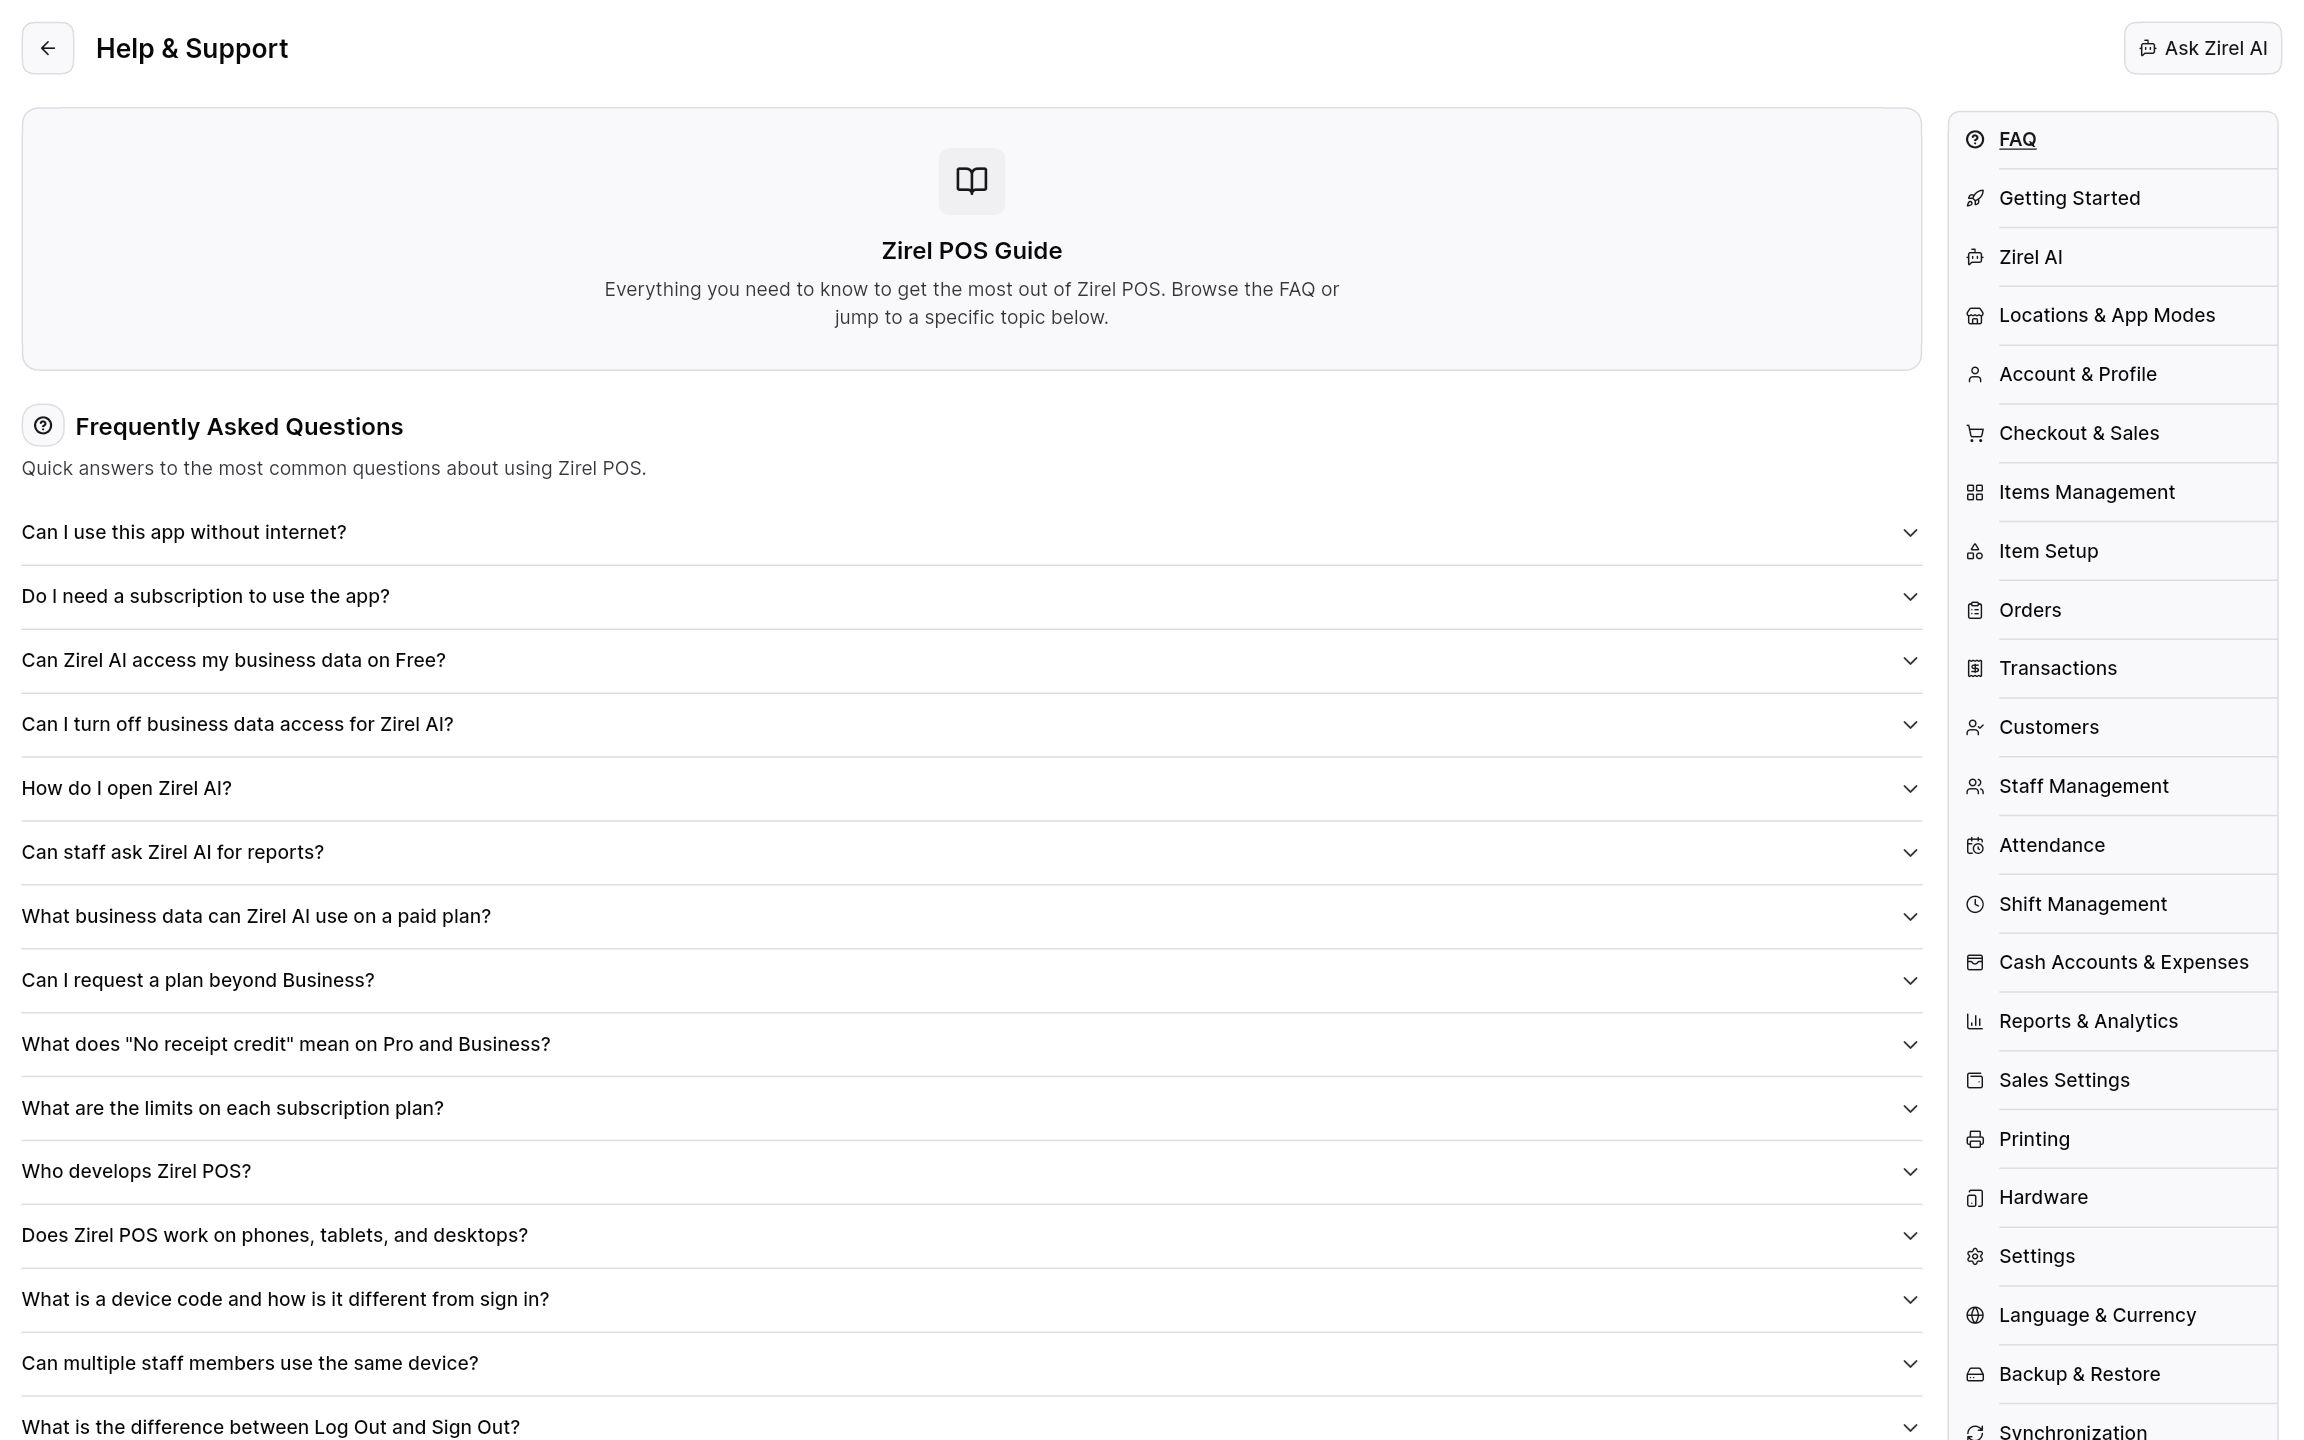Click the Attendance calendar-clock icon
This screenshot has width=2304, height=1440.
[1974, 846]
